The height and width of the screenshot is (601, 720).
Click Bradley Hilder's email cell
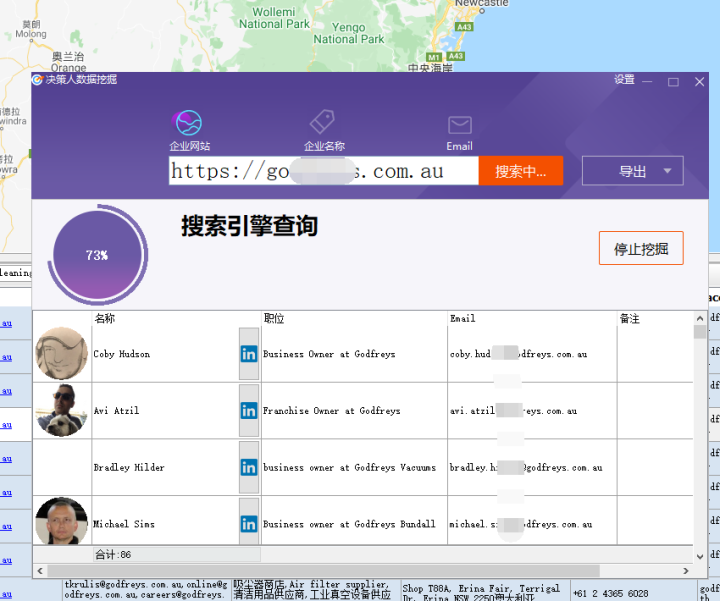[x=532, y=468]
